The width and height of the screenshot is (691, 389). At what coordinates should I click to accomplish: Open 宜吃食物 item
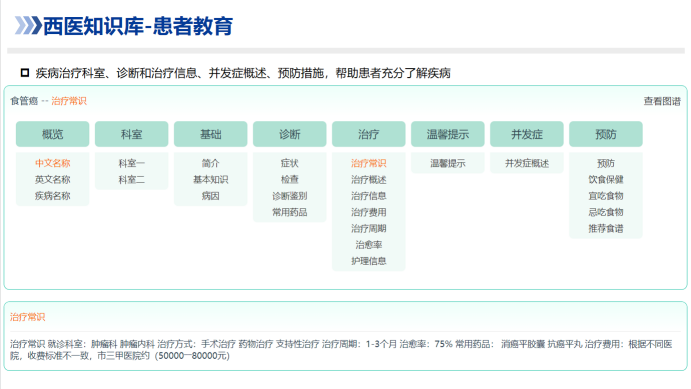pyautogui.click(x=606, y=196)
